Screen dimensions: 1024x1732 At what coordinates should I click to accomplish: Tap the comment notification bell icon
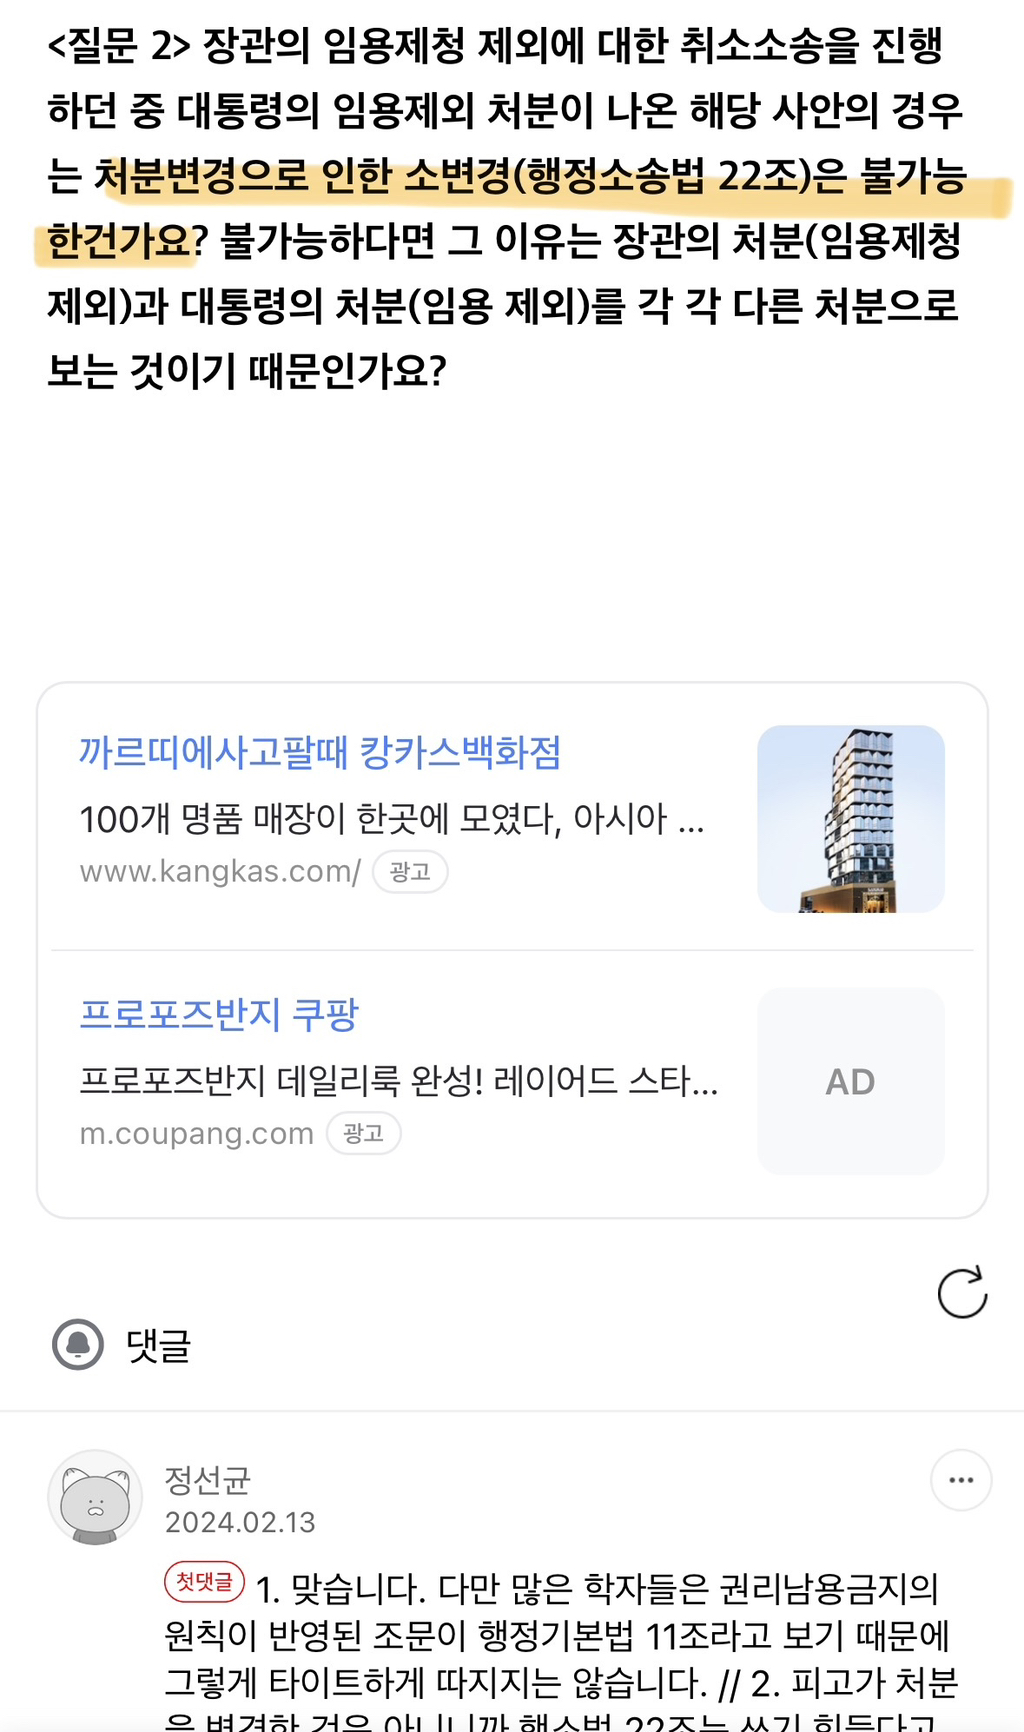[78, 1344]
